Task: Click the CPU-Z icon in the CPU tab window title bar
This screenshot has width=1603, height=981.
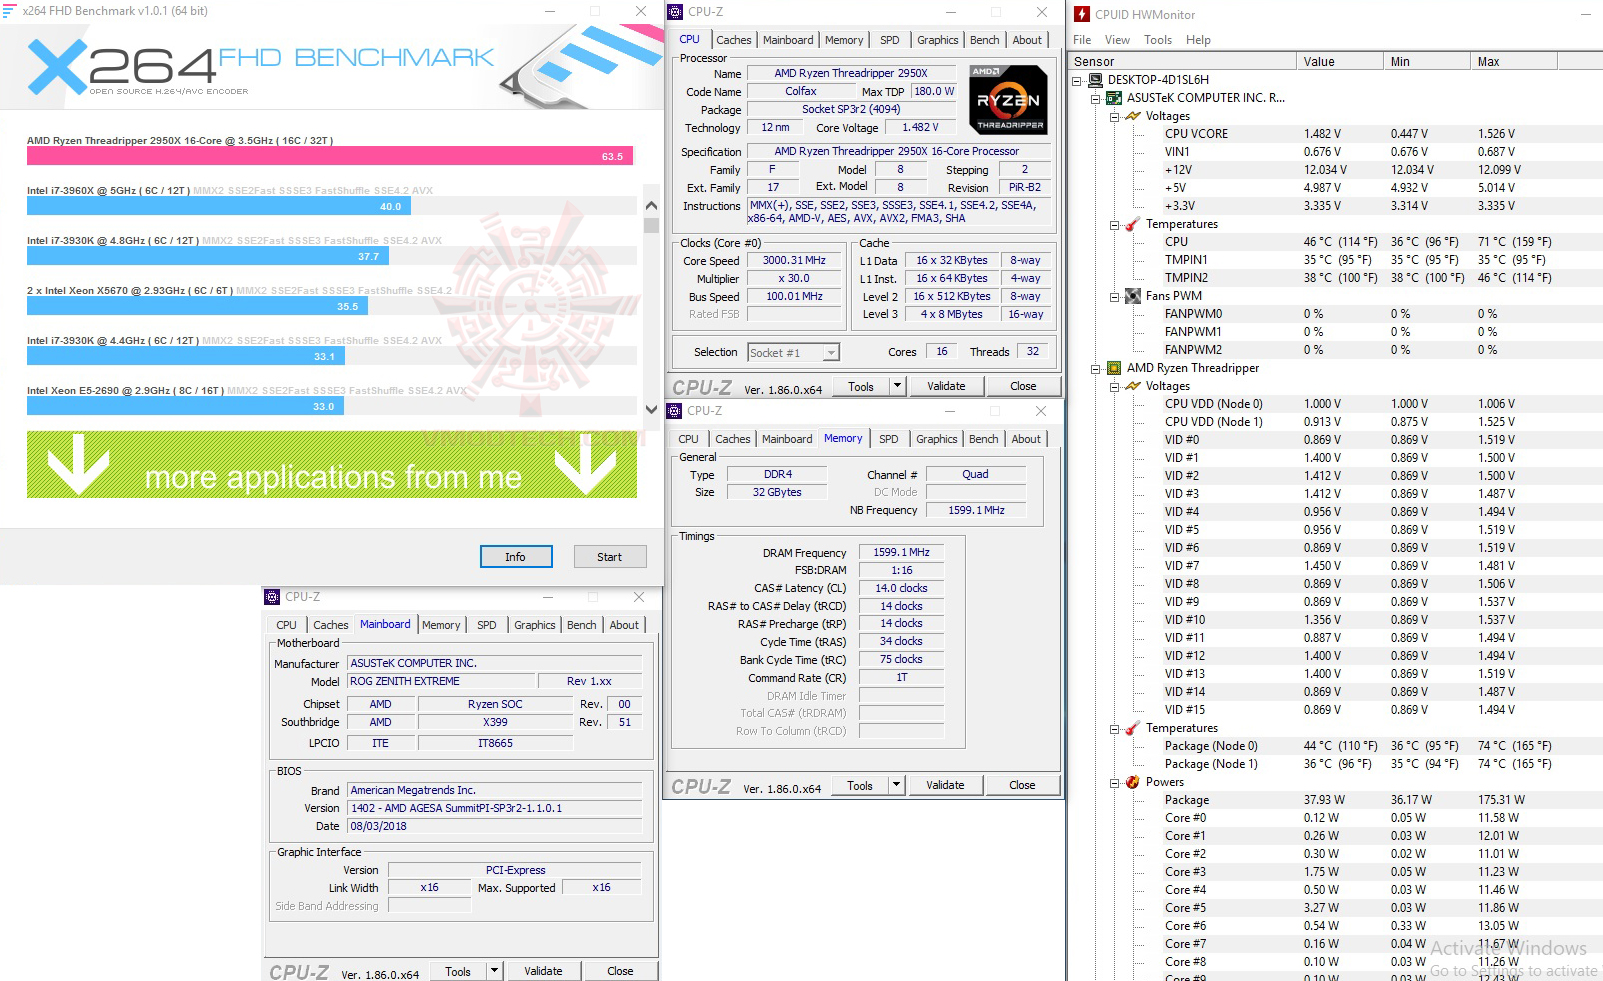Action: [x=675, y=12]
